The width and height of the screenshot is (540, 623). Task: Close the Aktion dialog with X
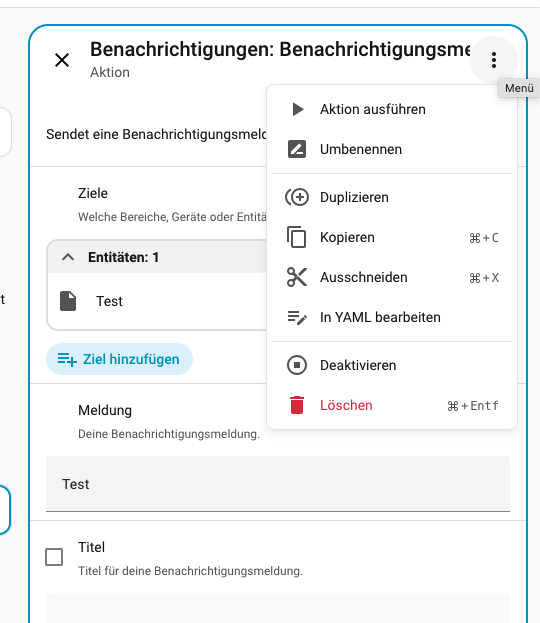pyautogui.click(x=62, y=60)
